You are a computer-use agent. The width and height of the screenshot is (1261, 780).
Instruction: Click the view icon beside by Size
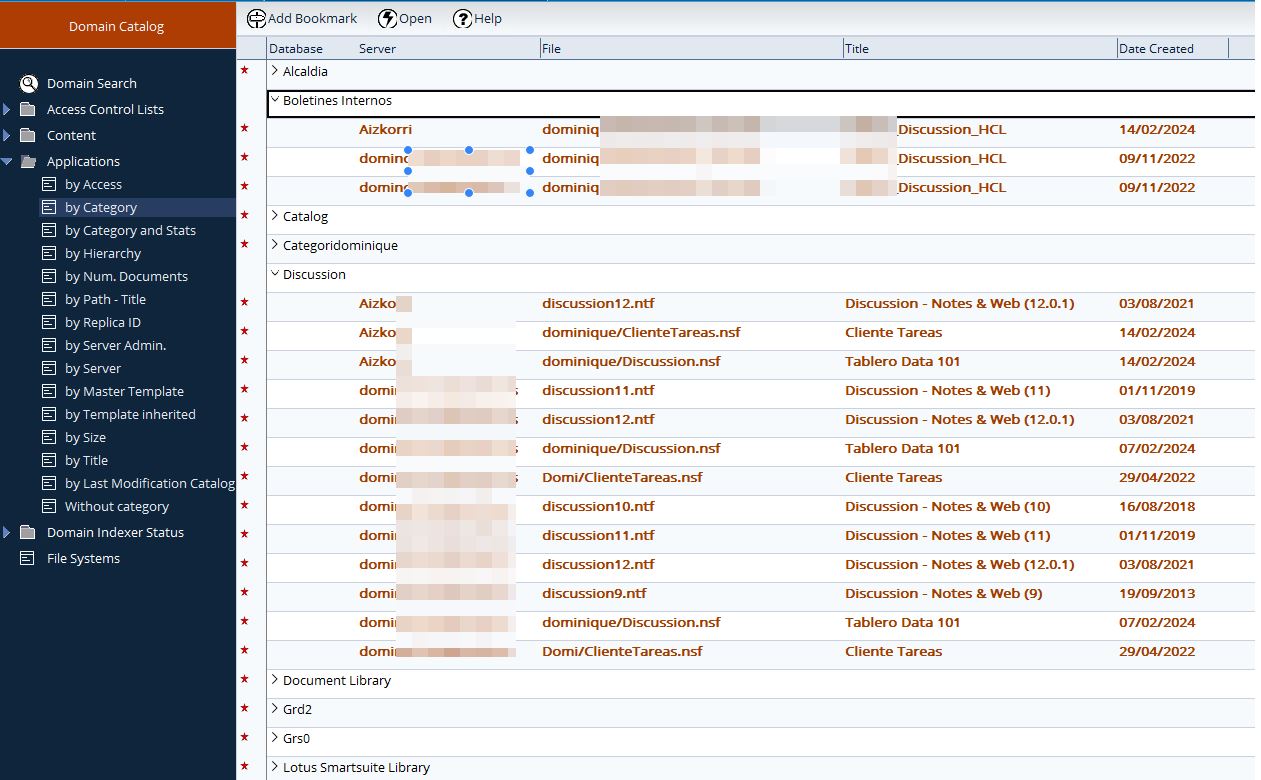click(49, 437)
